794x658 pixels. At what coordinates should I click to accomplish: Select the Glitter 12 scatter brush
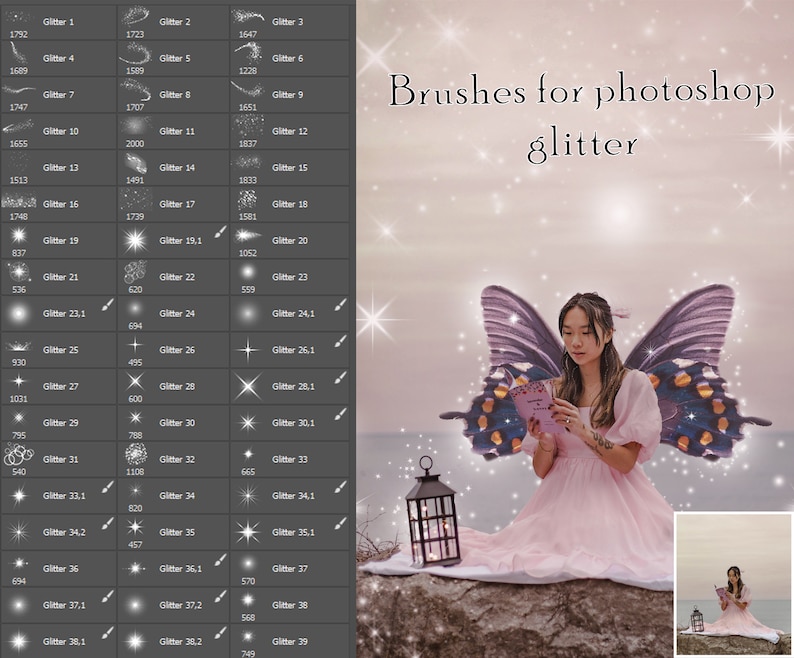tap(290, 131)
